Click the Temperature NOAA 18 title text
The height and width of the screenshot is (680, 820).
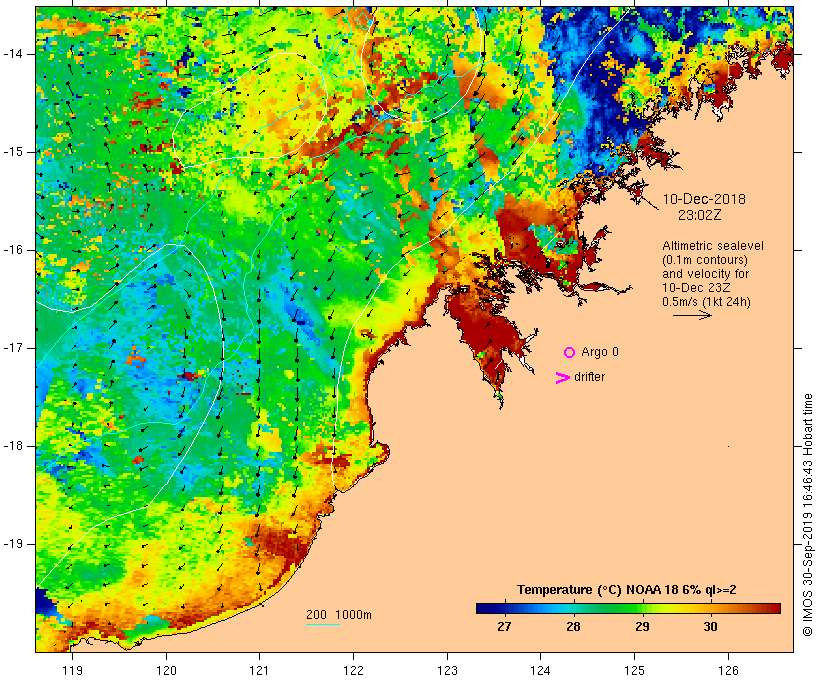[x=627, y=590]
